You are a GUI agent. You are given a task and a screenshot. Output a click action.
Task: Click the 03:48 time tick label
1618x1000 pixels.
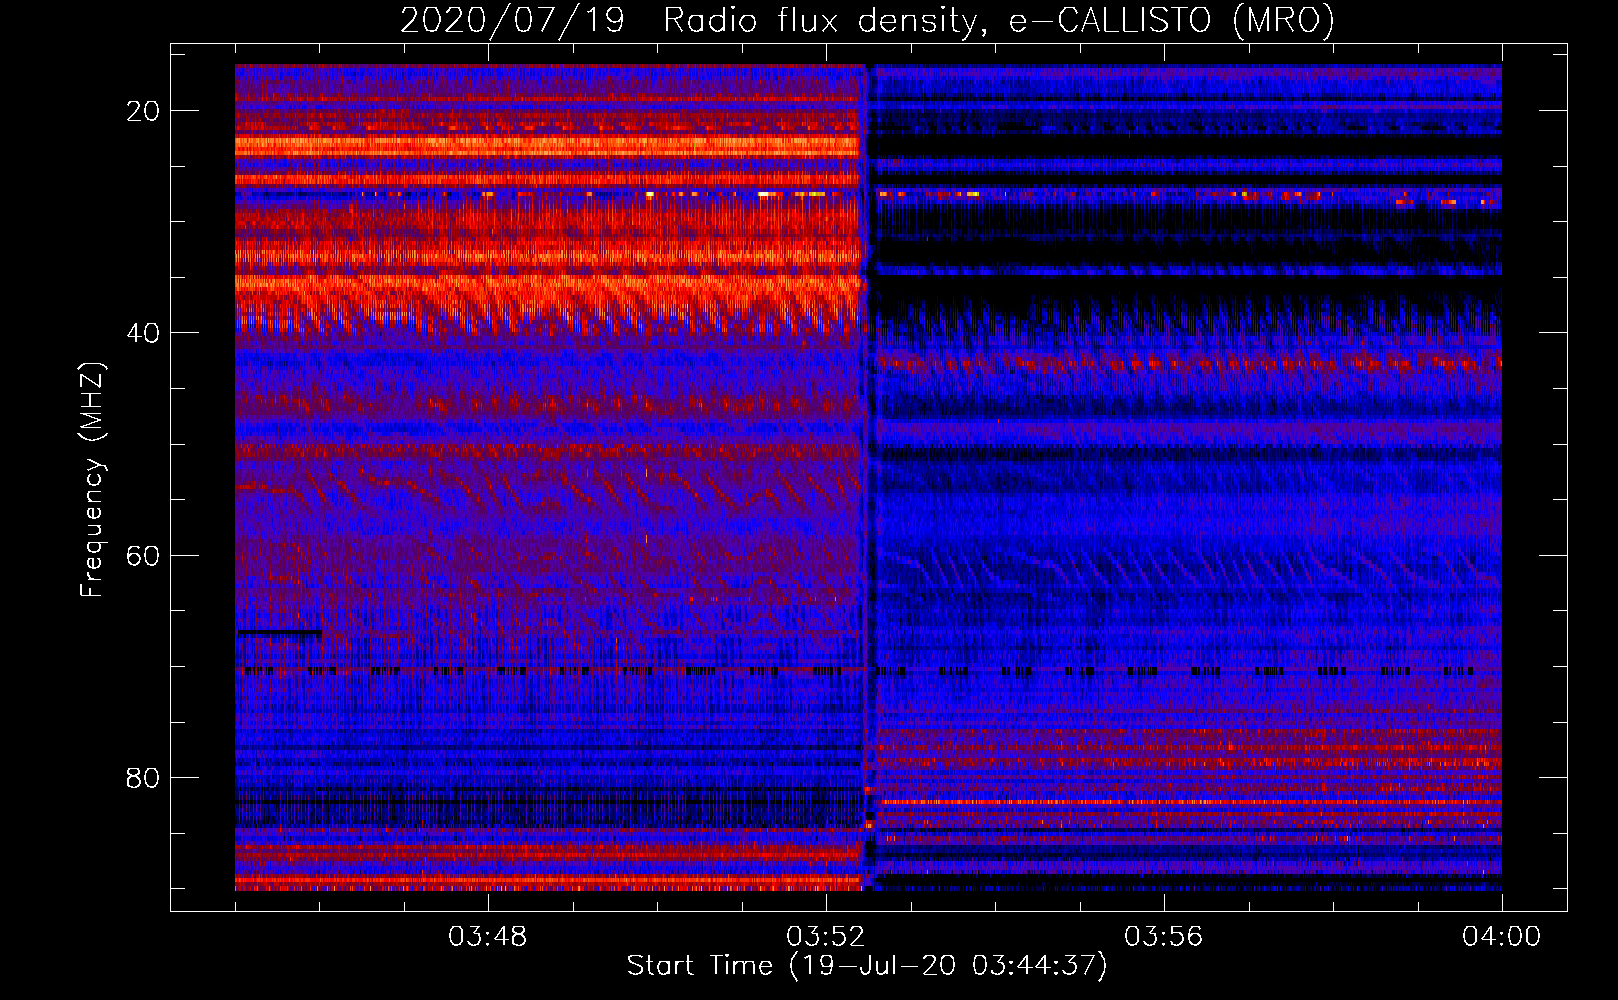click(488, 937)
